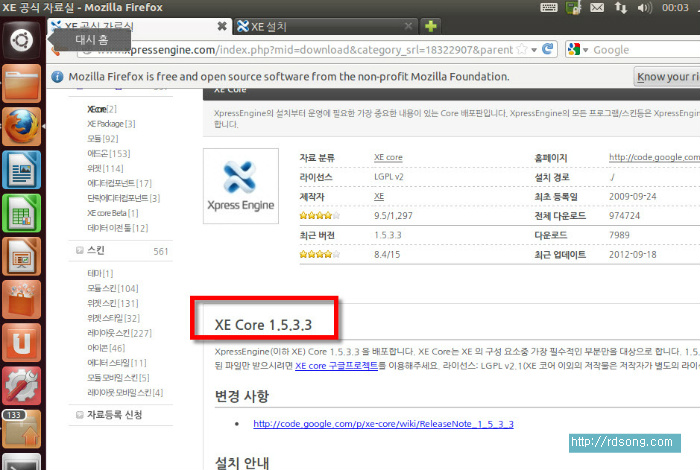This screenshot has width=700, height=470.
Task: Select 애드온 [153] category
Action: click(x=108, y=154)
